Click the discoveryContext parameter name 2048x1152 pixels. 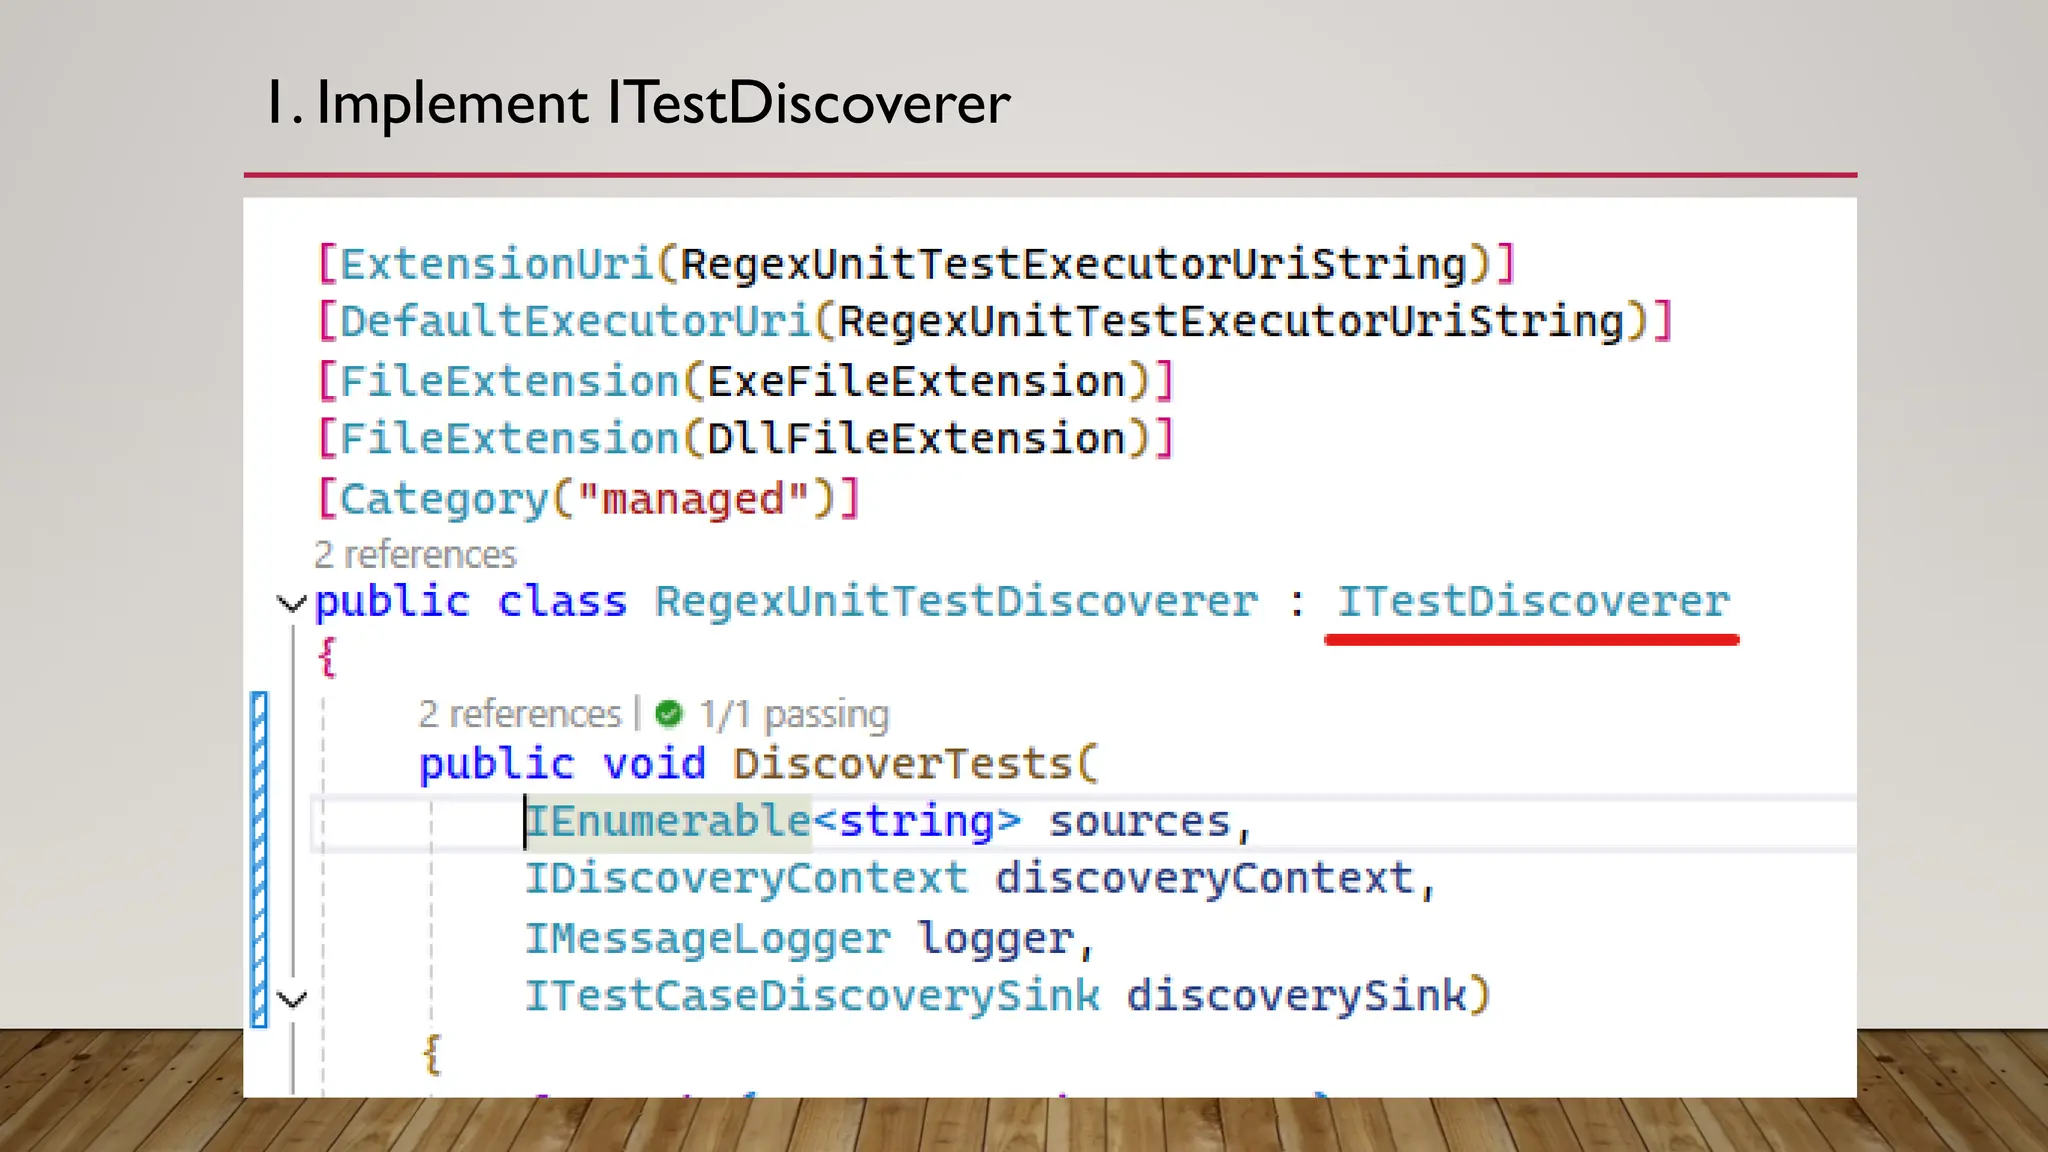coord(1205,879)
